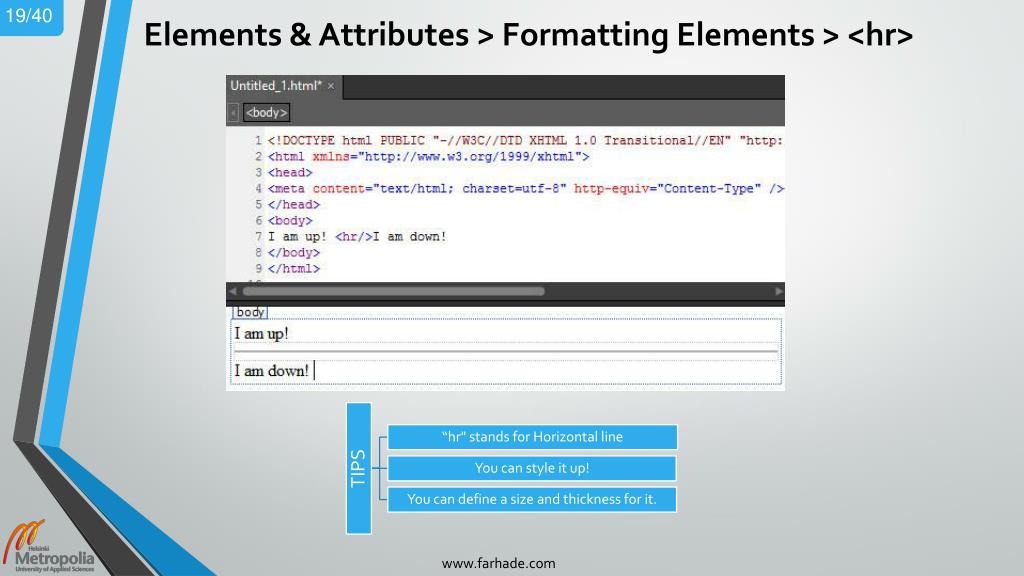
Task: Click the 'I am down!' text in design view
Action: click(x=271, y=371)
